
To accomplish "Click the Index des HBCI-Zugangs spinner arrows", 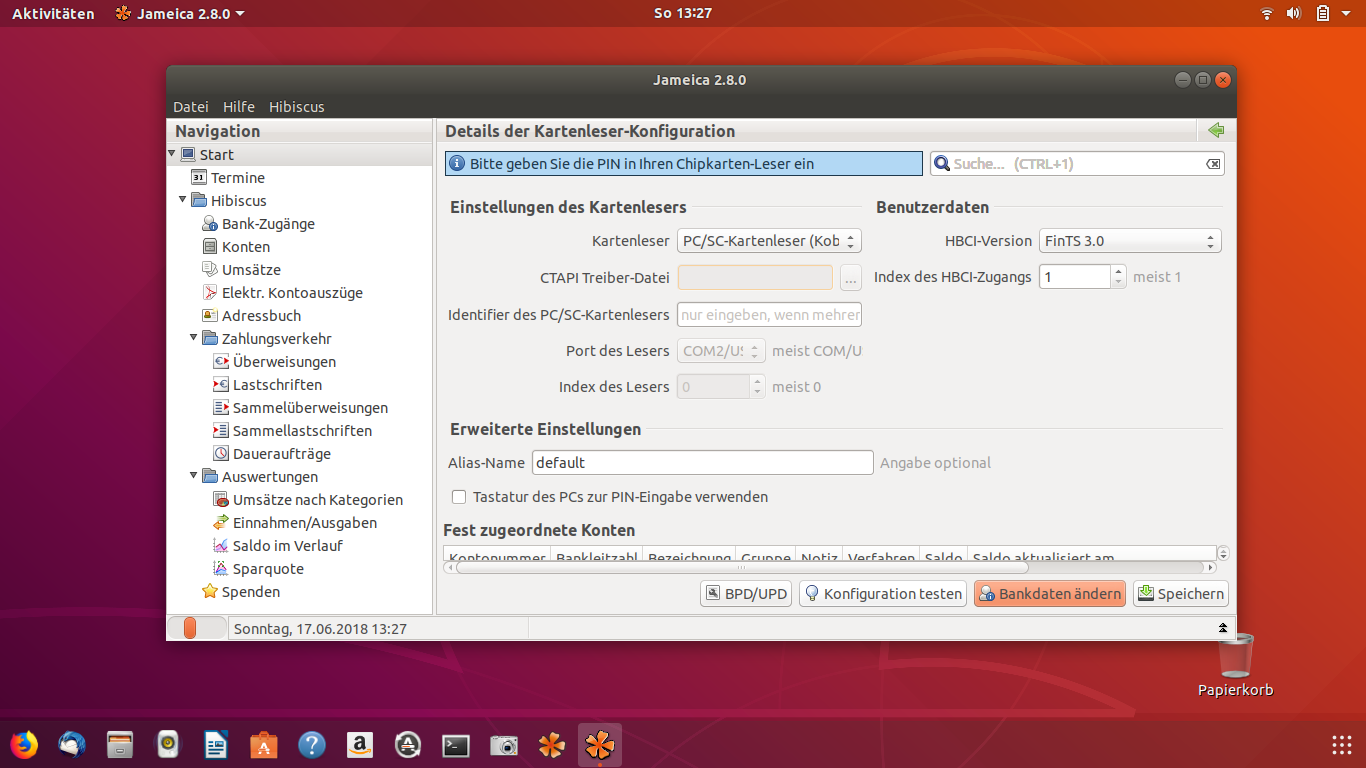I will [1119, 277].
